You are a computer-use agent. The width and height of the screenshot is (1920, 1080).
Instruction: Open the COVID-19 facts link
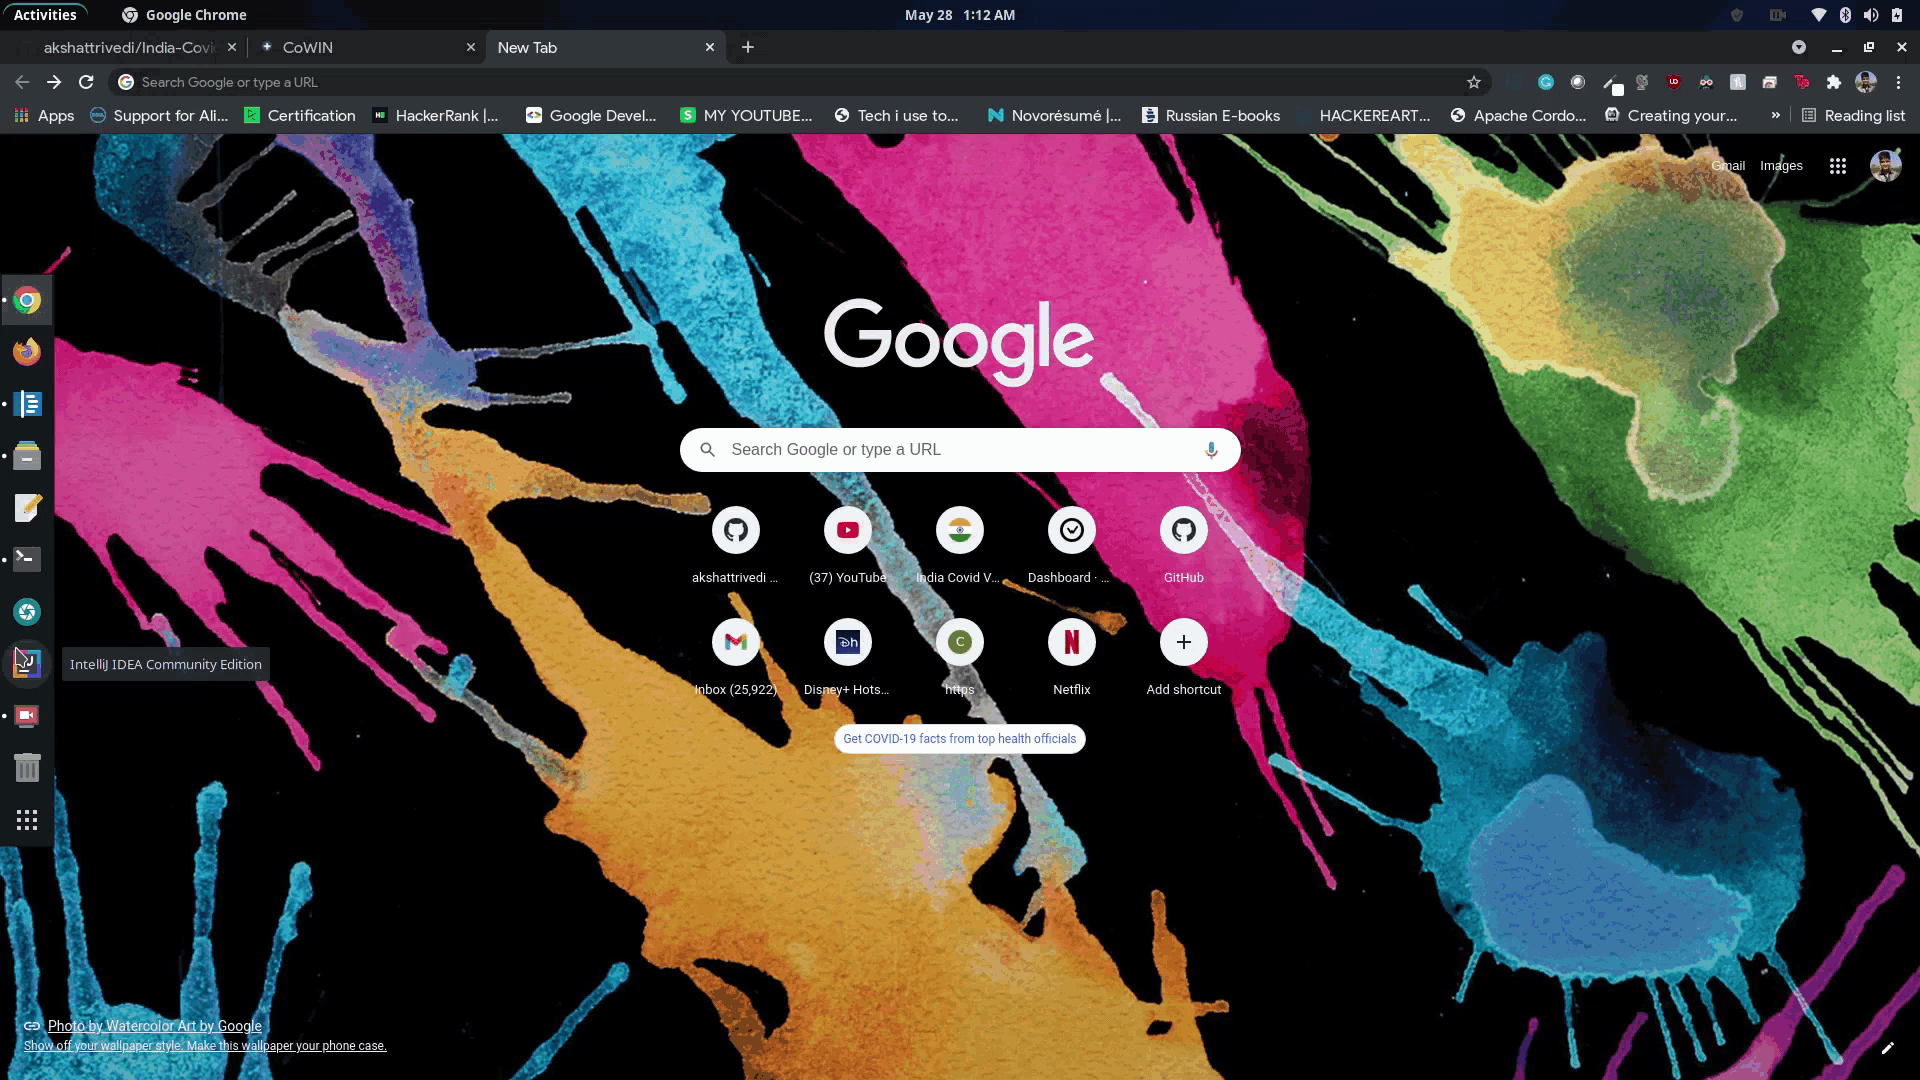[959, 739]
